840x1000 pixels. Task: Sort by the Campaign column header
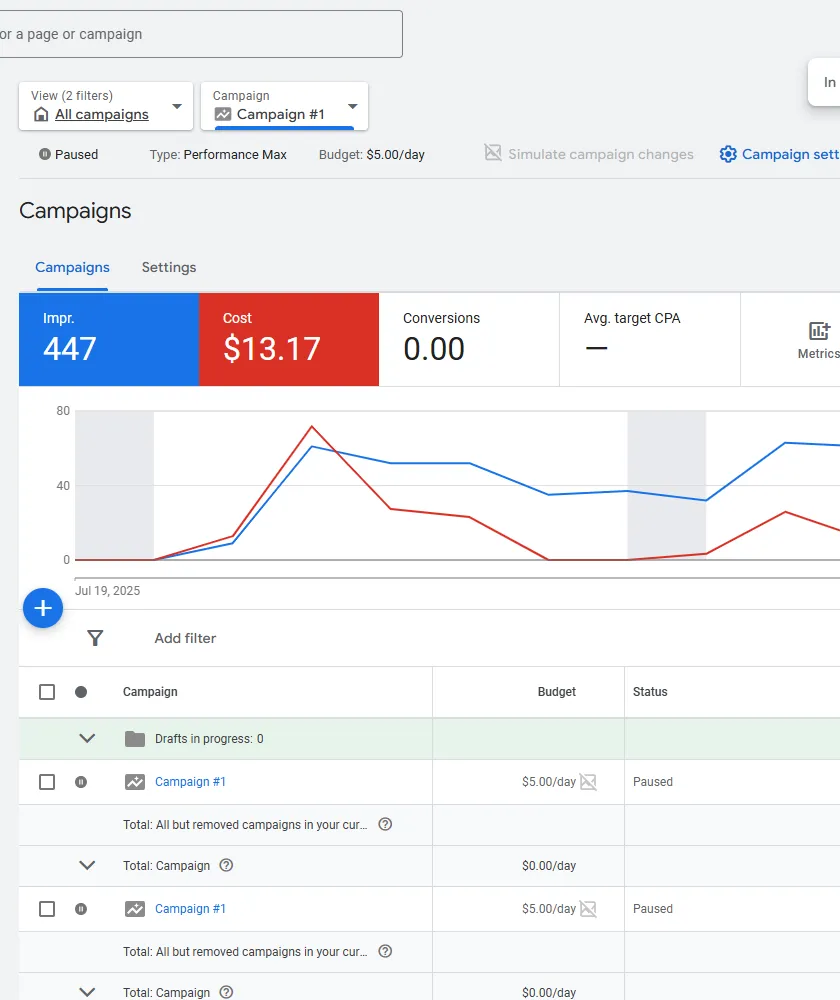(x=150, y=692)
